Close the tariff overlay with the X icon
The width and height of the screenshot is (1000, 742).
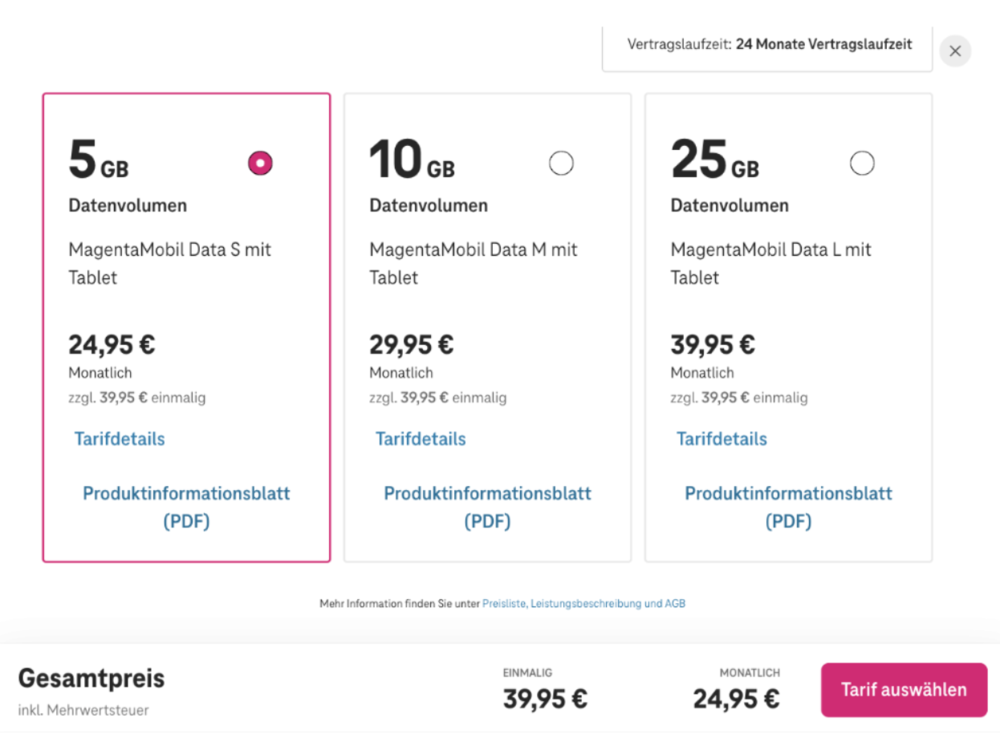click(x=955, y=51)
